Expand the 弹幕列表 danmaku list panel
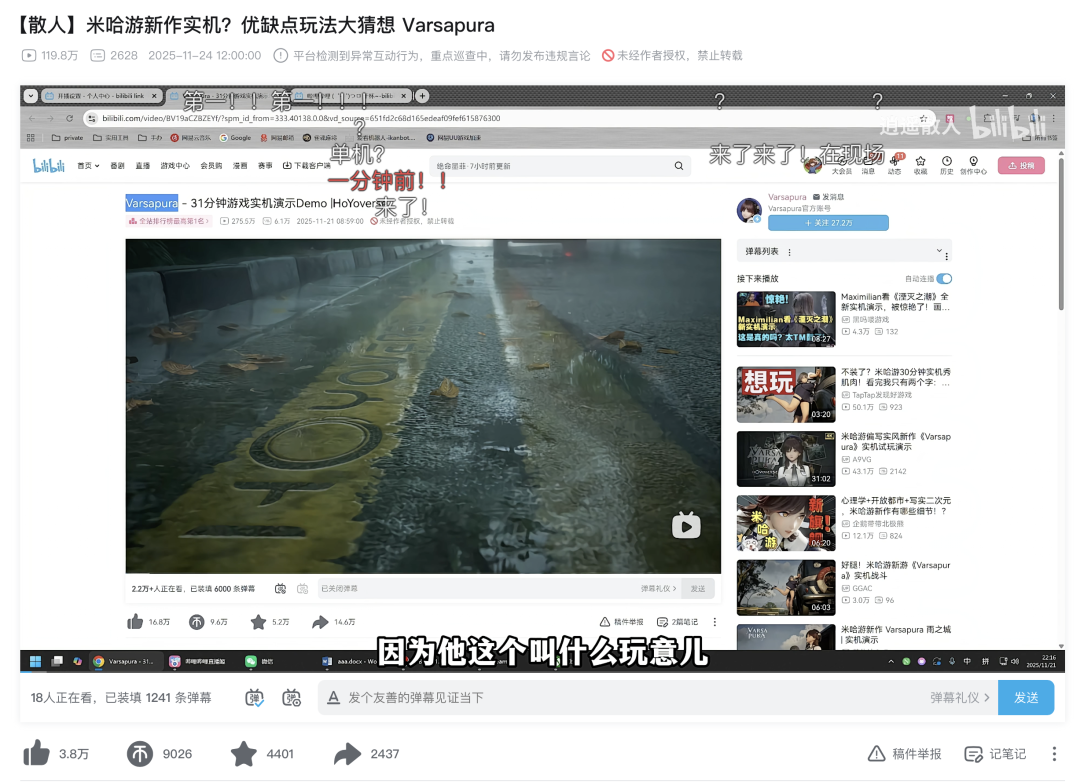This screenshot has height=782, width=1080. tap(939, 252)
